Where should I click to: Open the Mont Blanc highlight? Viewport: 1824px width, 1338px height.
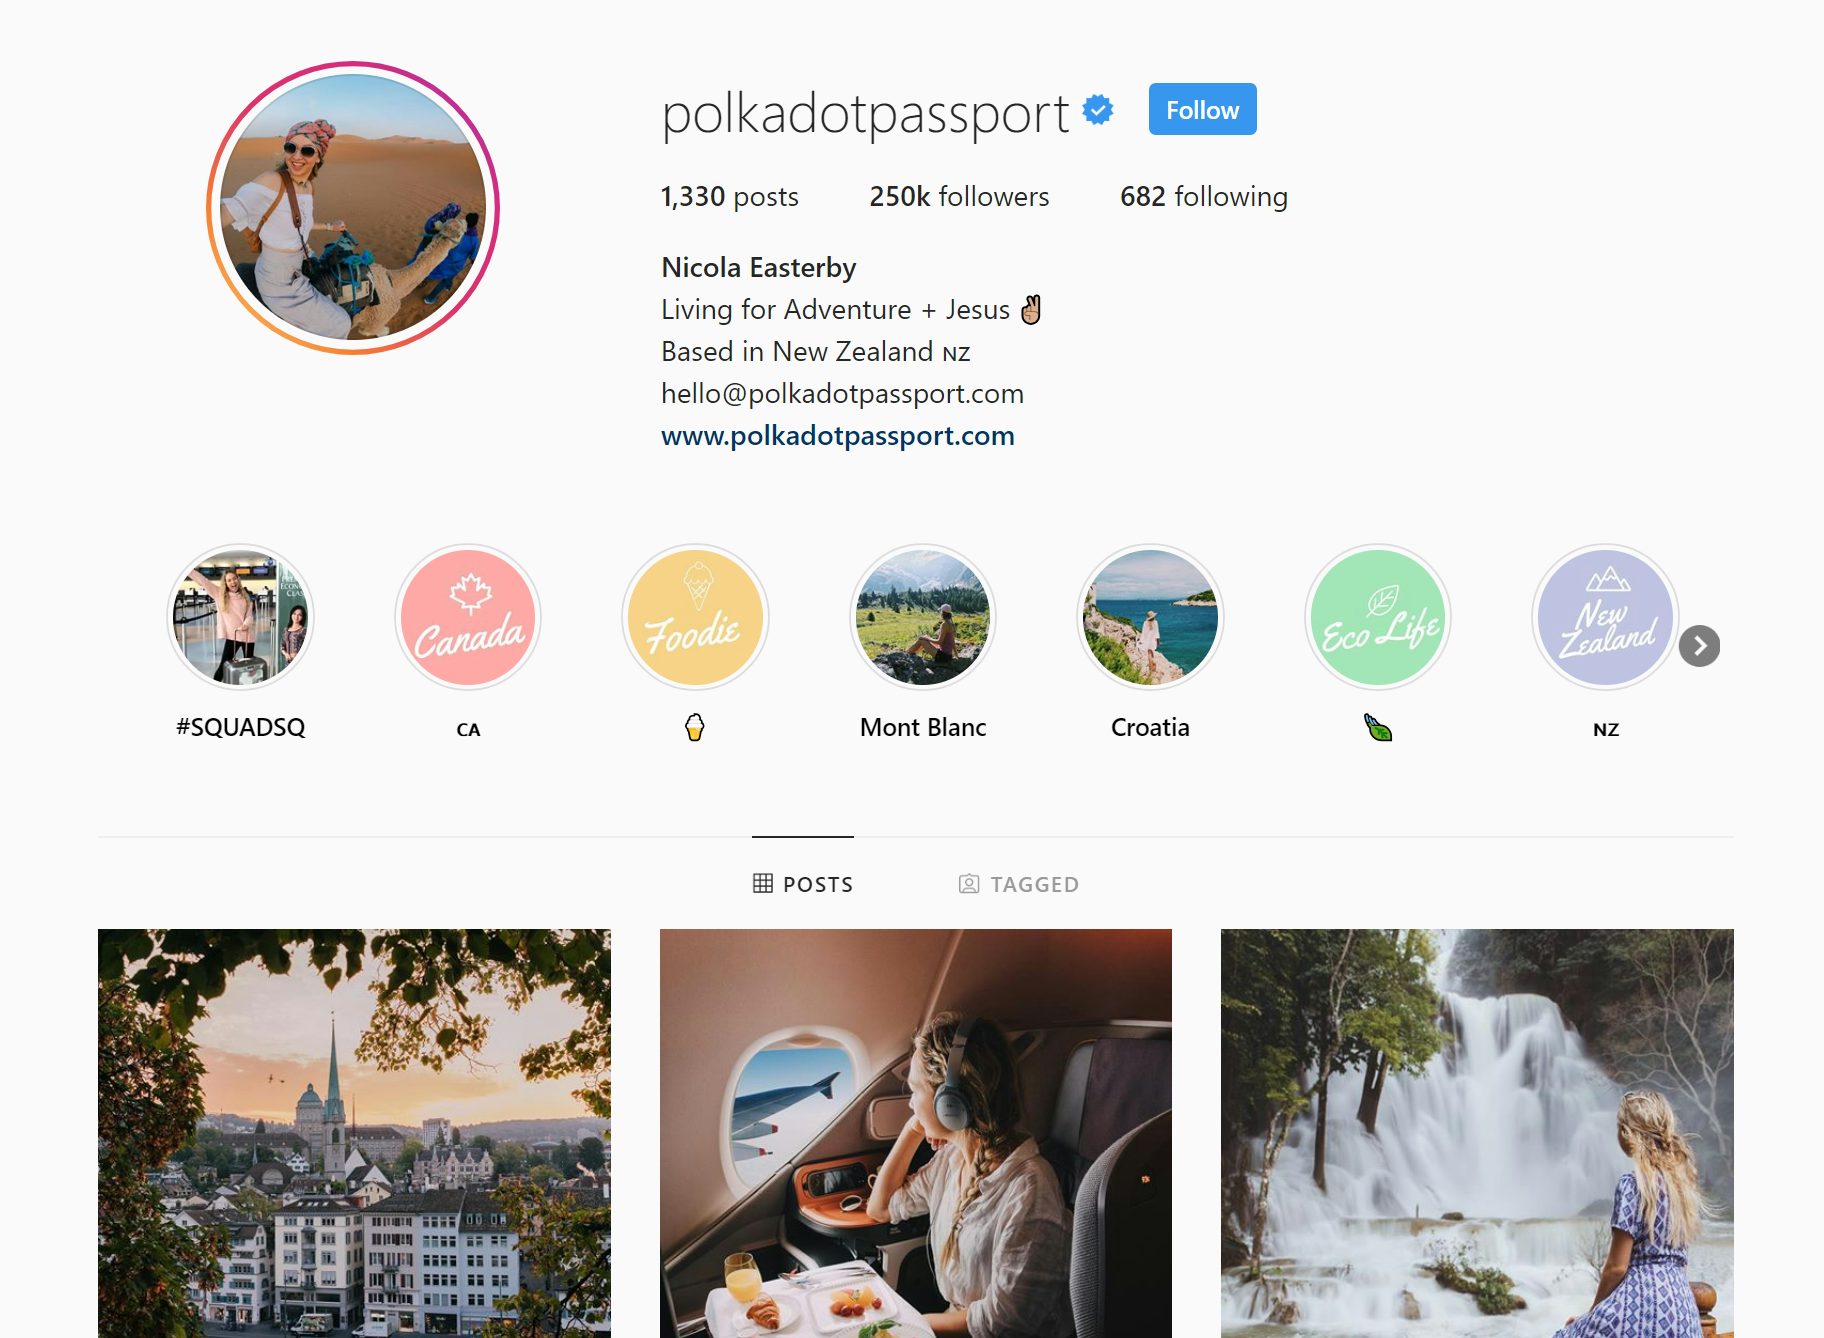923,617
